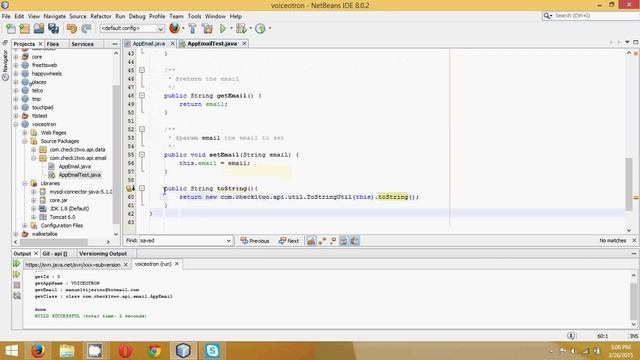Open the subversion output tab

[x=73, y=264]
